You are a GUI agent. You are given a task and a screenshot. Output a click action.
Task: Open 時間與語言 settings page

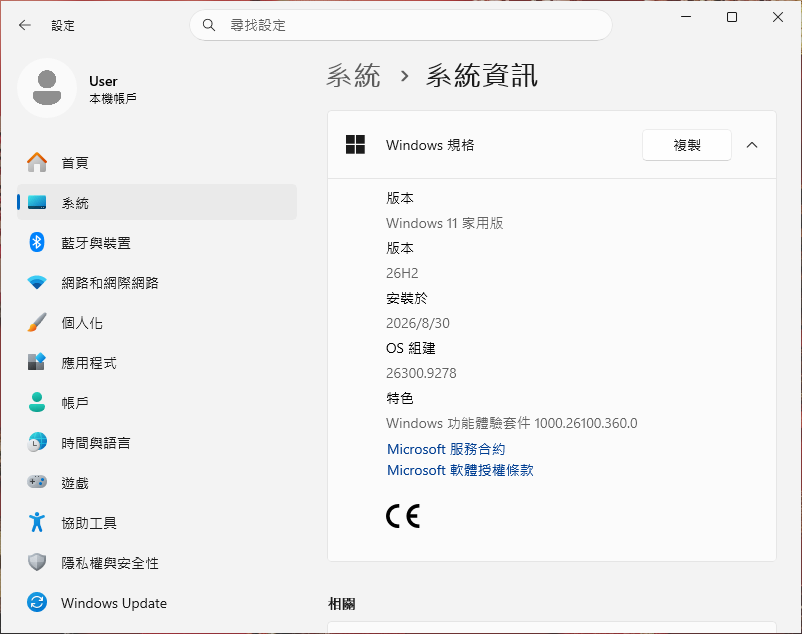click(x=157, y=442)
